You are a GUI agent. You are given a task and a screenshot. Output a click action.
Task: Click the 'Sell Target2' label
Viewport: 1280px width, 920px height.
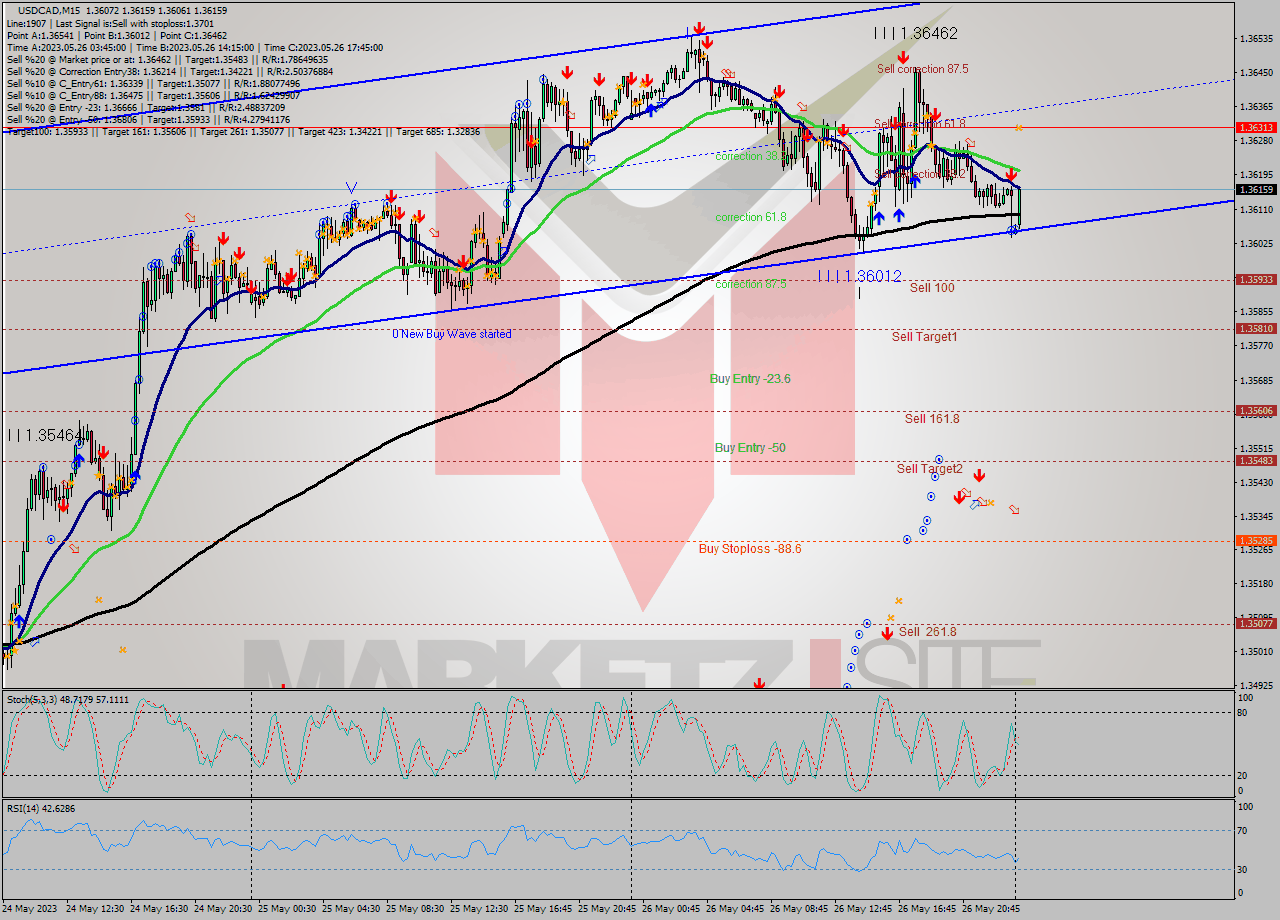pyautogui.click(x=929, y=469)
